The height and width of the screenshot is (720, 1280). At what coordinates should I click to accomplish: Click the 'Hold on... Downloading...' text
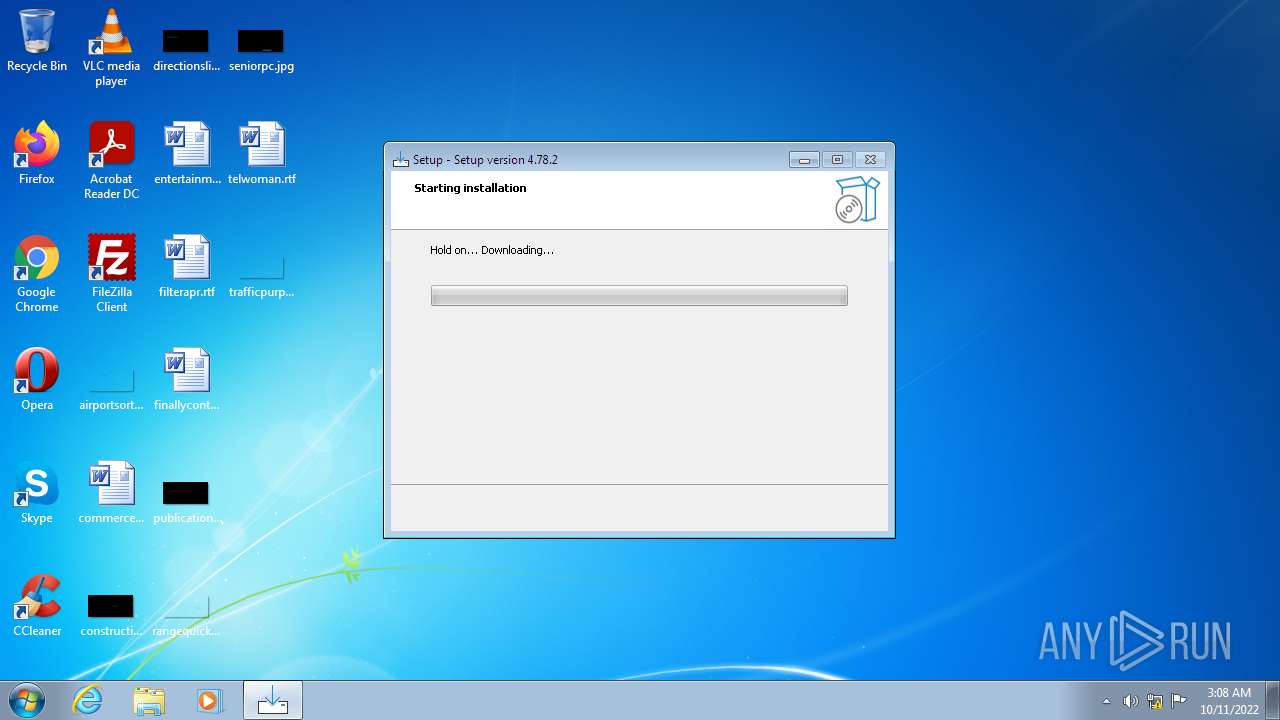492,250
